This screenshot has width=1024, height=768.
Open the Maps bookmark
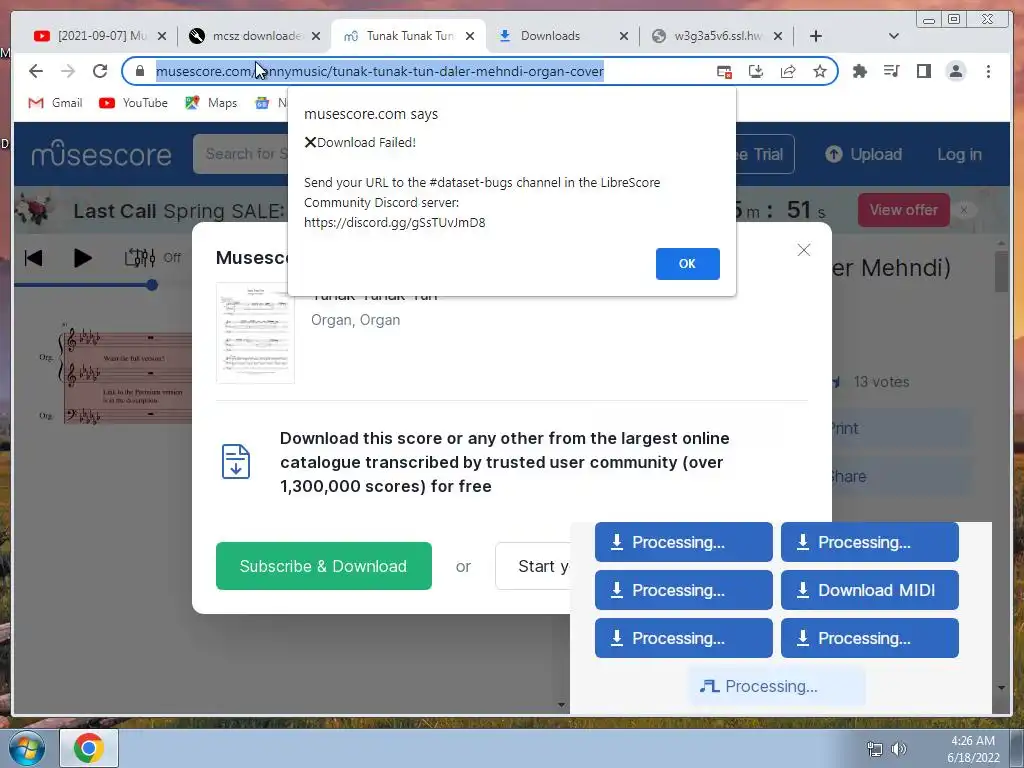pyautogui.click(x=211, y=103)
